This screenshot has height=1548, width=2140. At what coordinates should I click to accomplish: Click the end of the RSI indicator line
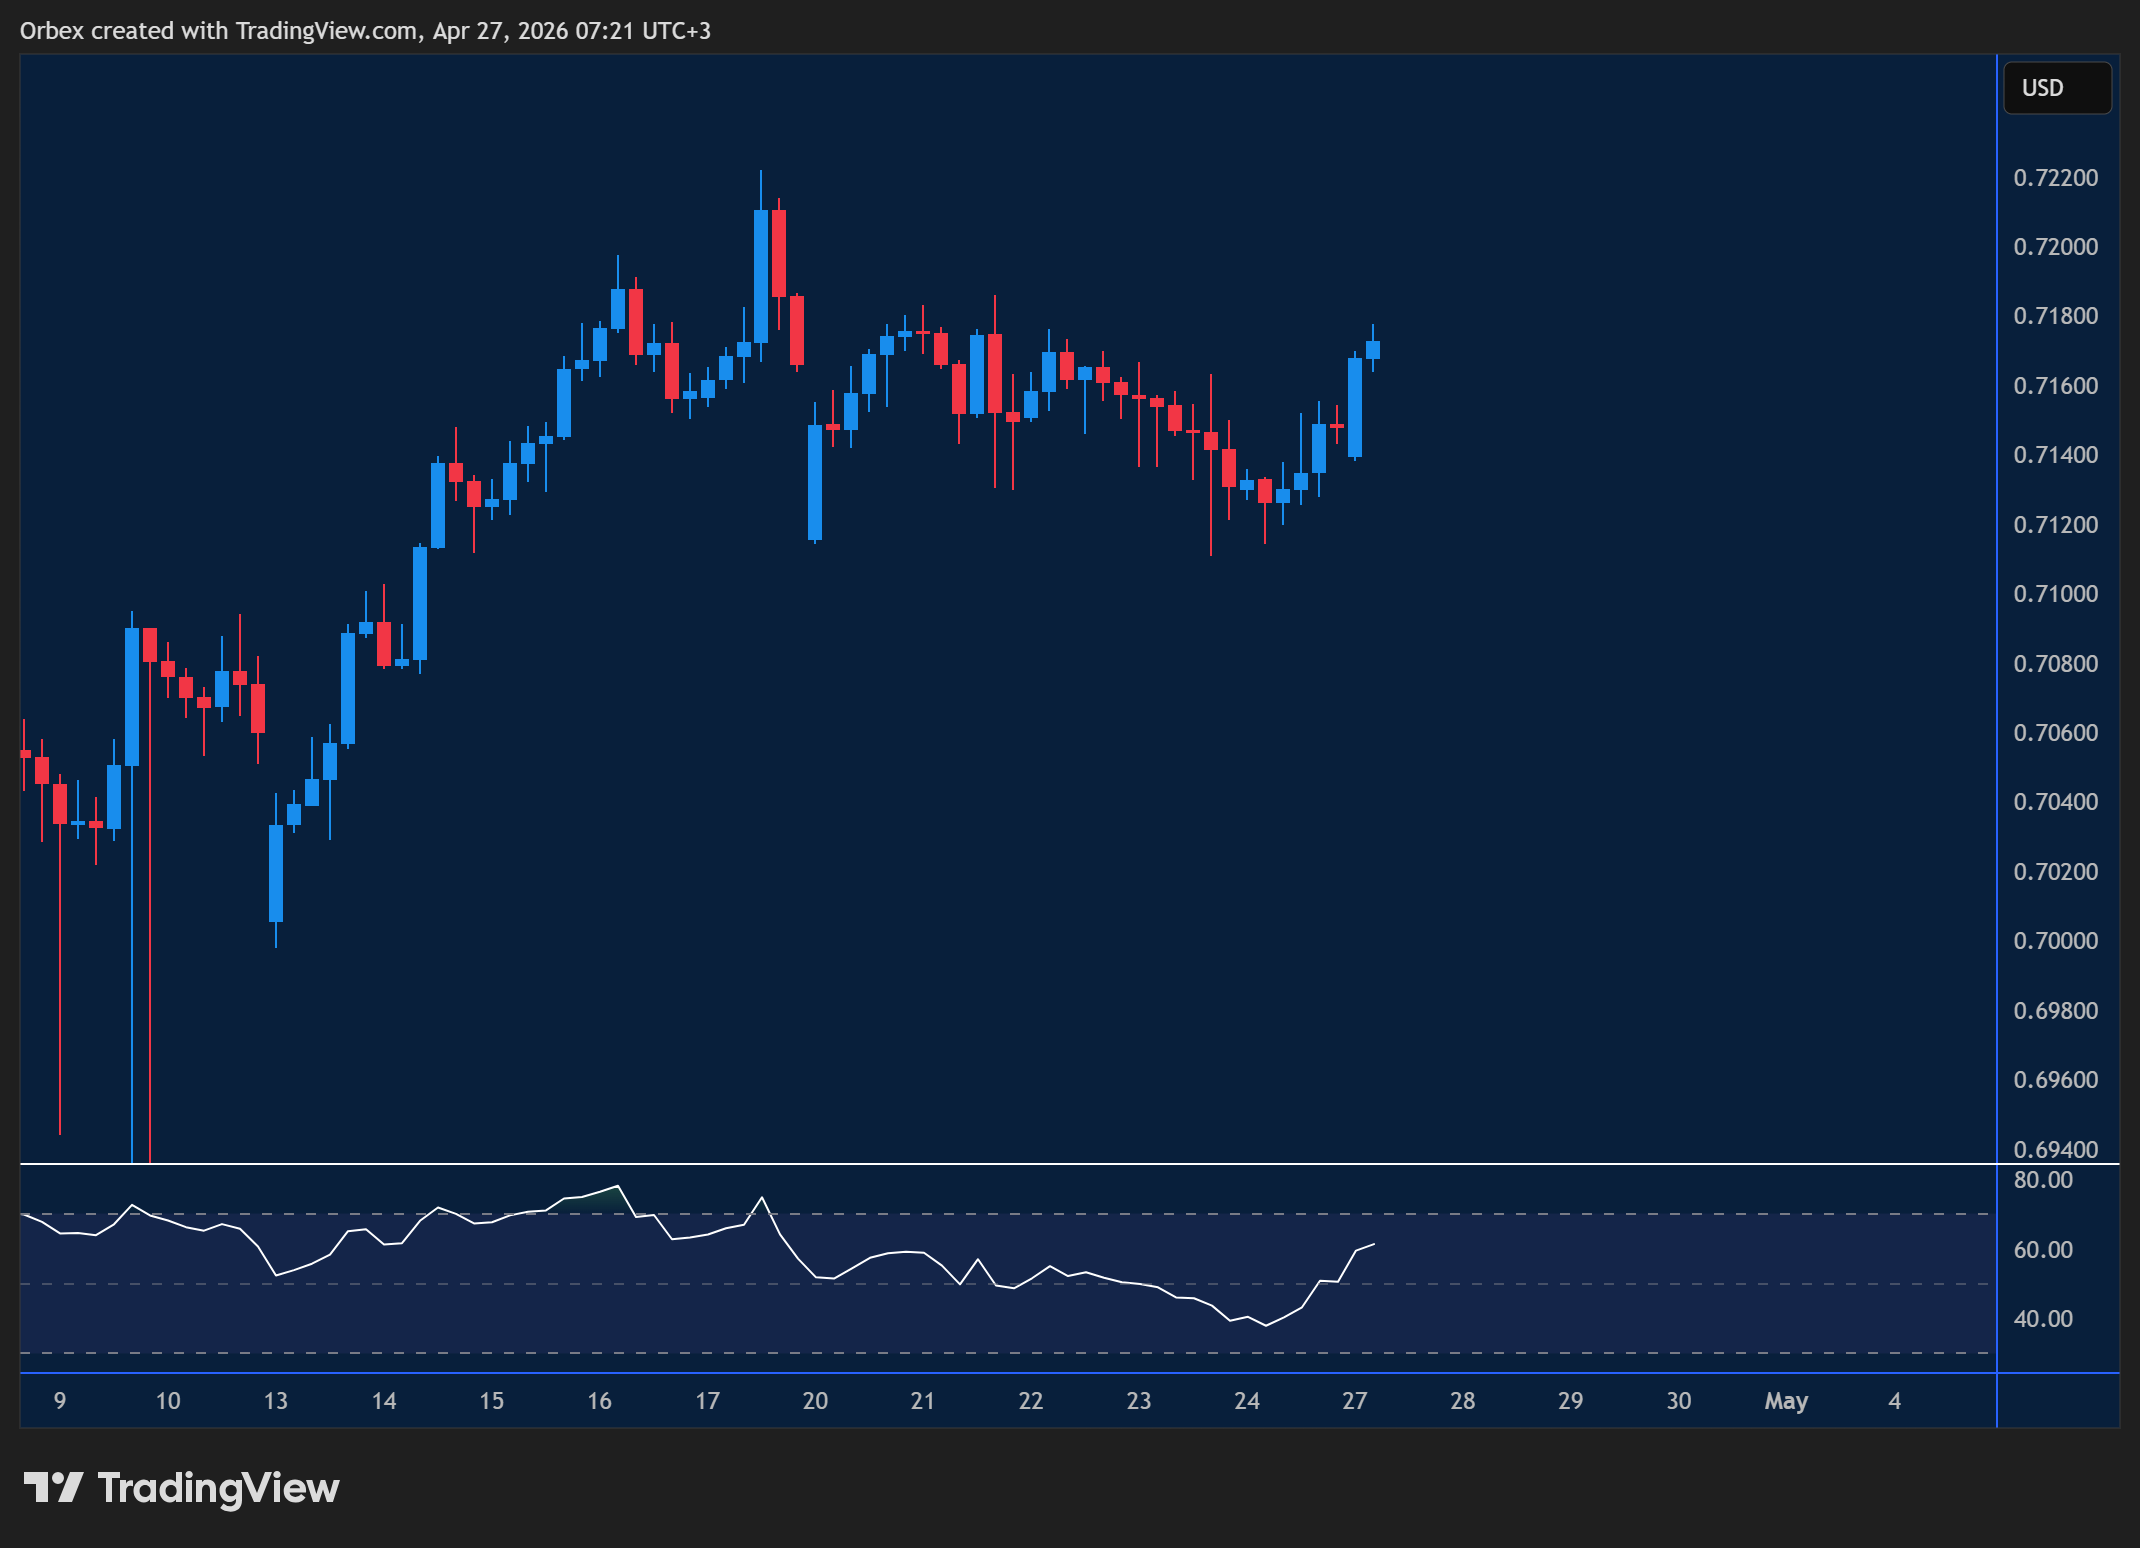coord(1374,1245)
